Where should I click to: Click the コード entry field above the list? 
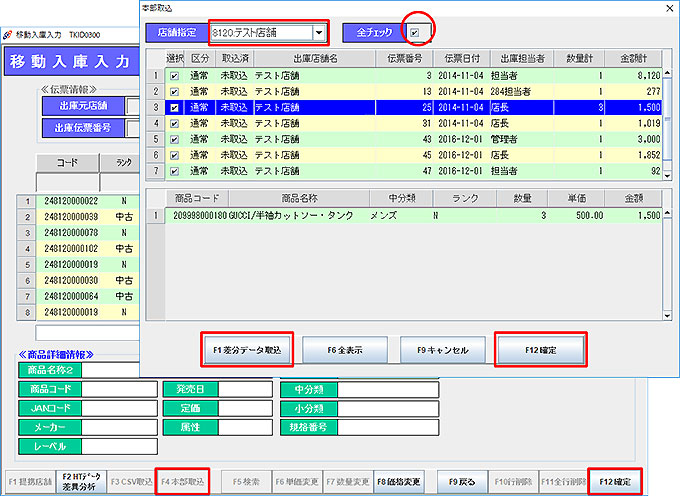67,182
